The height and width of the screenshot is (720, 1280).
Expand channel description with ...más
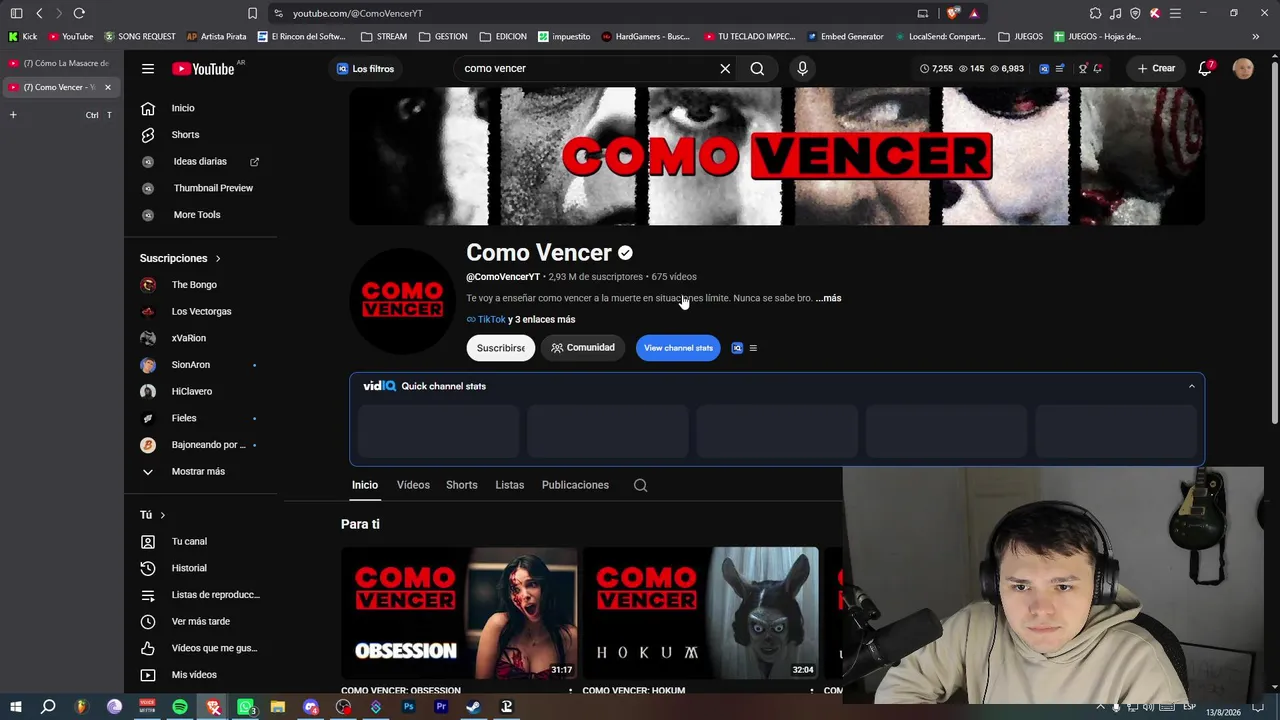[828, 298]
